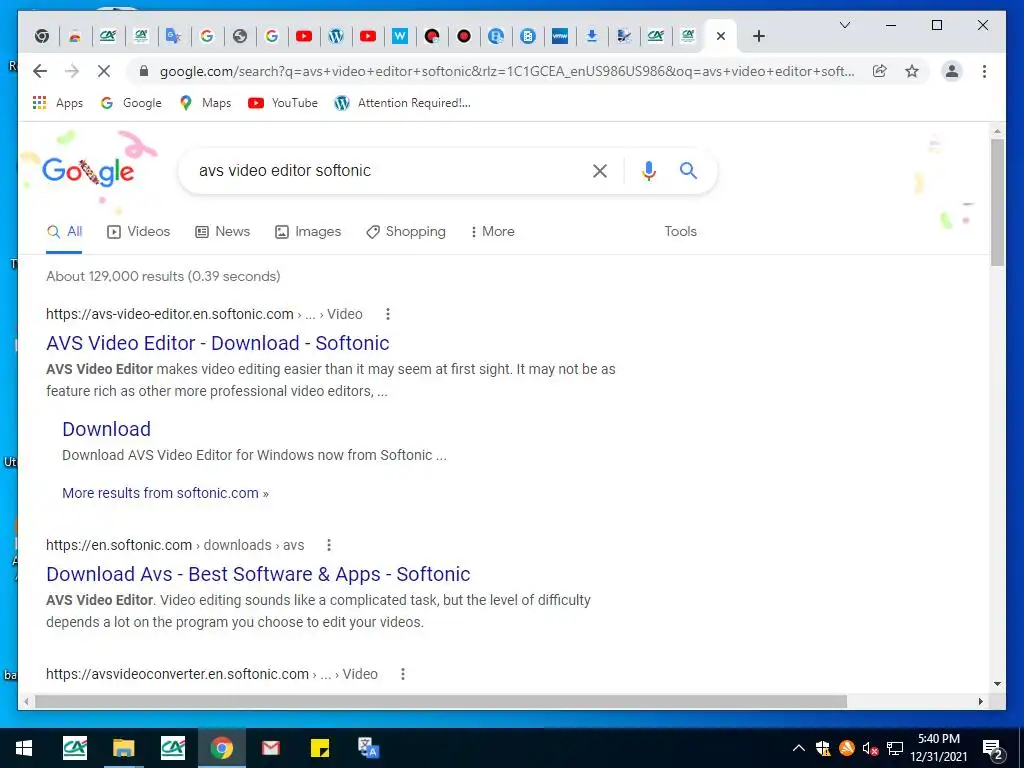Open the Google bookmark
Viewport: 1024px width, 768px height.
(131, 103)
